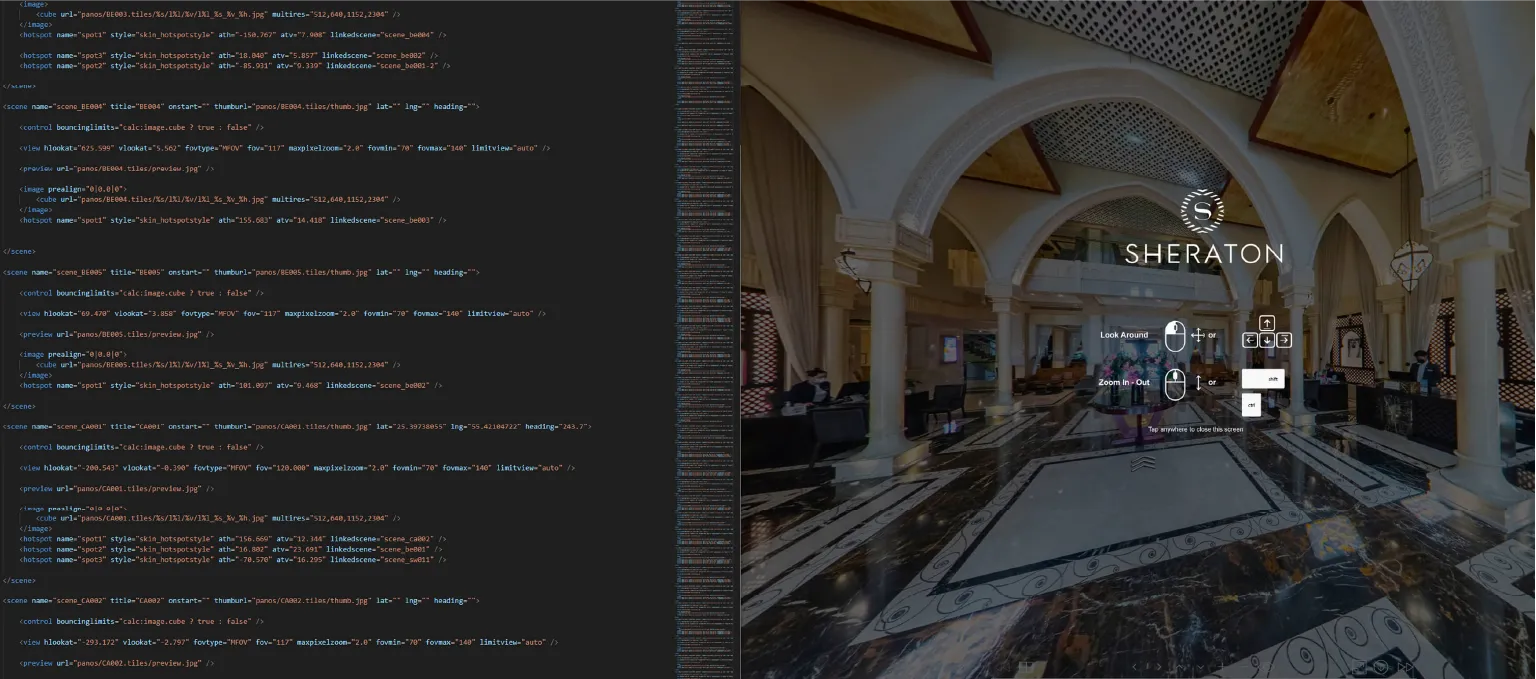Click the up arrow key icon
This screenshot has height=679, width=1536.
tap(1267, 323)
